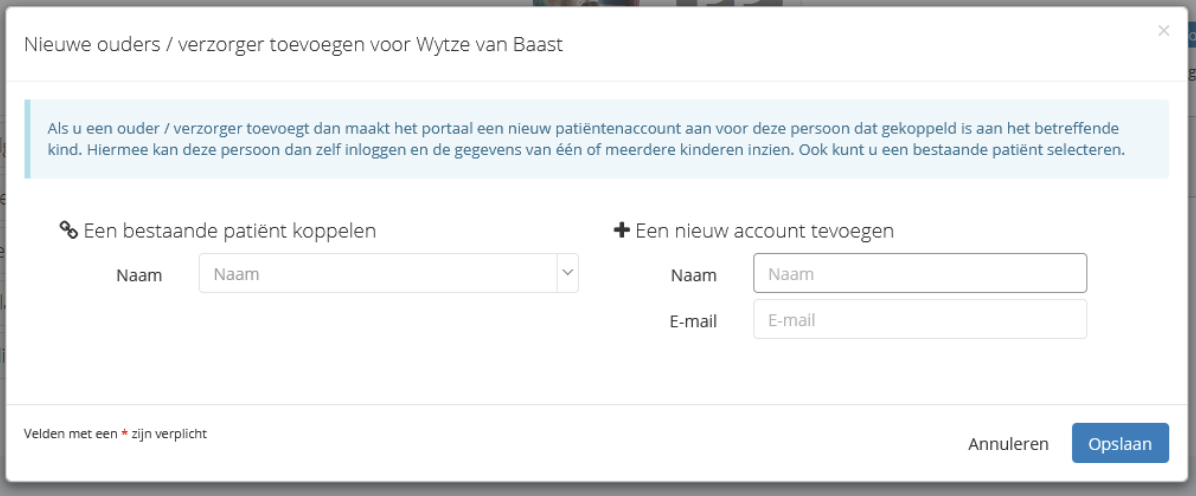Click the heading 'Een nieuw account tevoegen'

click(765, 230)
